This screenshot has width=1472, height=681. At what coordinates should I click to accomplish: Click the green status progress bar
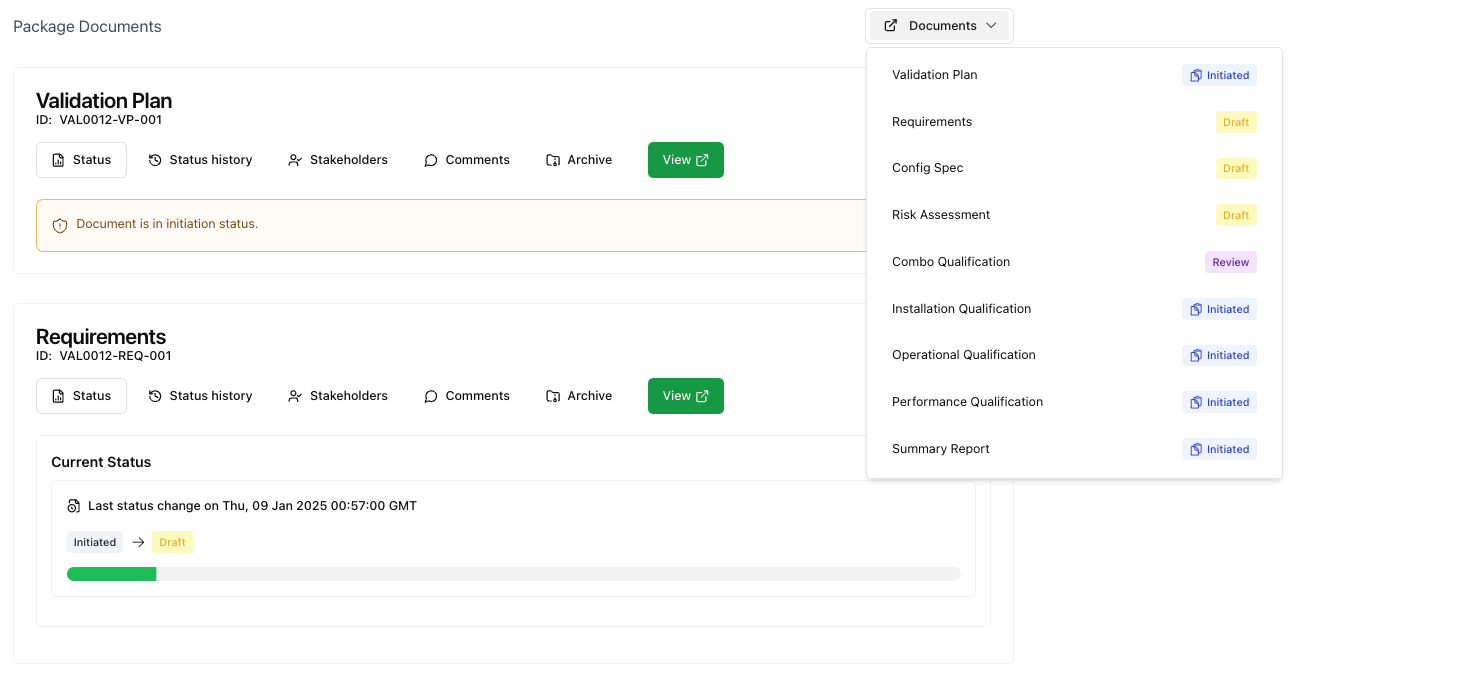click(111, 574)
